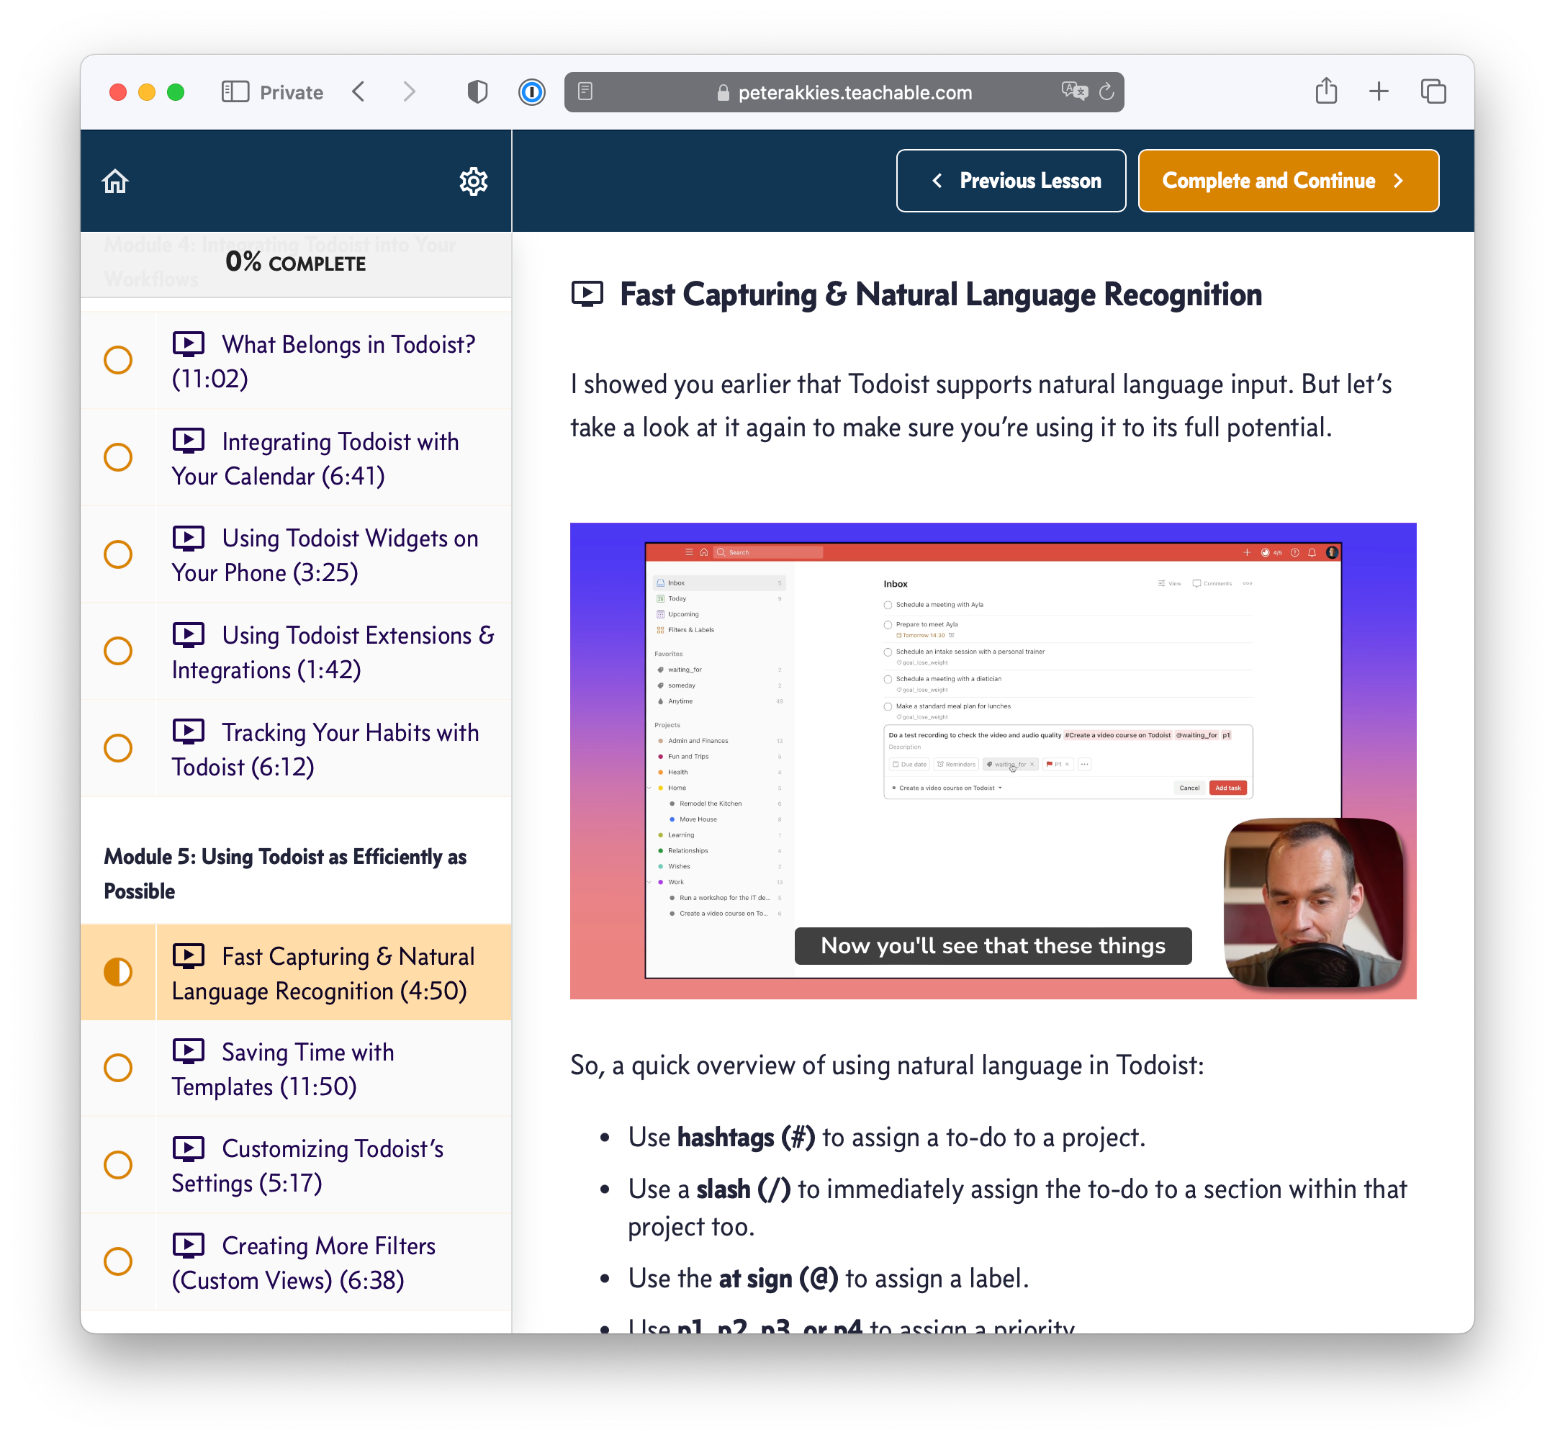Click the lock icon beside the URL
Screen dimensions: 1555x1440
pos(723,93)
